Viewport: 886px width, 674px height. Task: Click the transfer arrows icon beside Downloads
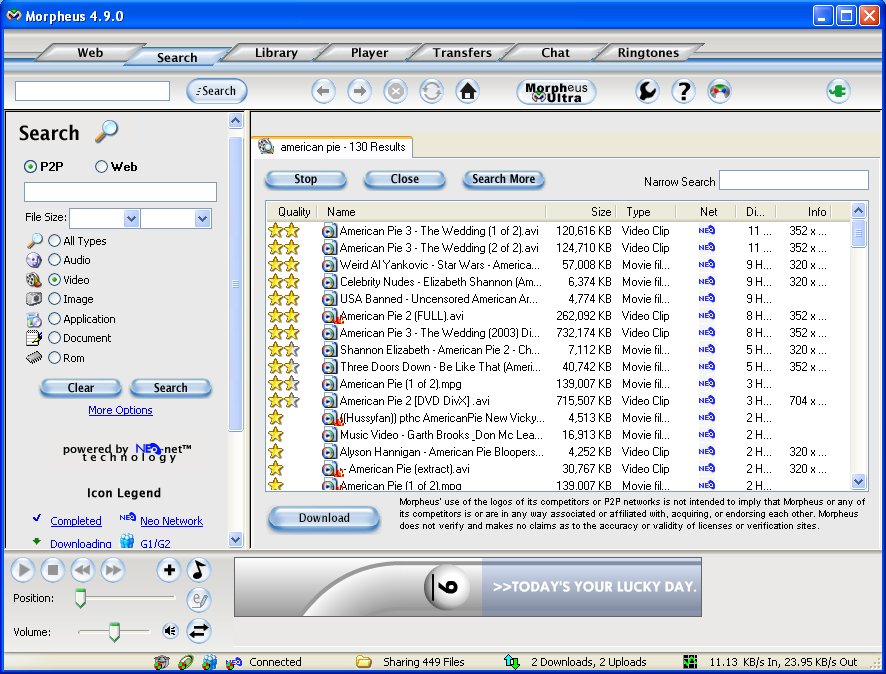click(x=511, y=662)
